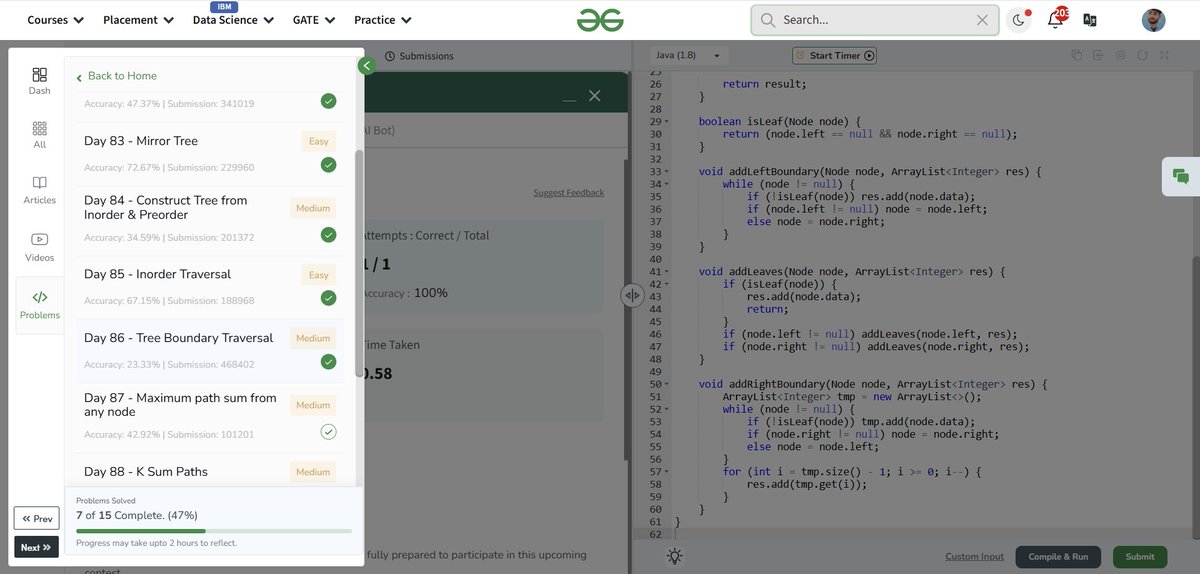1200x574 pixels.
Task: Expand the Courses menu
Action: [x=56, y=20]
